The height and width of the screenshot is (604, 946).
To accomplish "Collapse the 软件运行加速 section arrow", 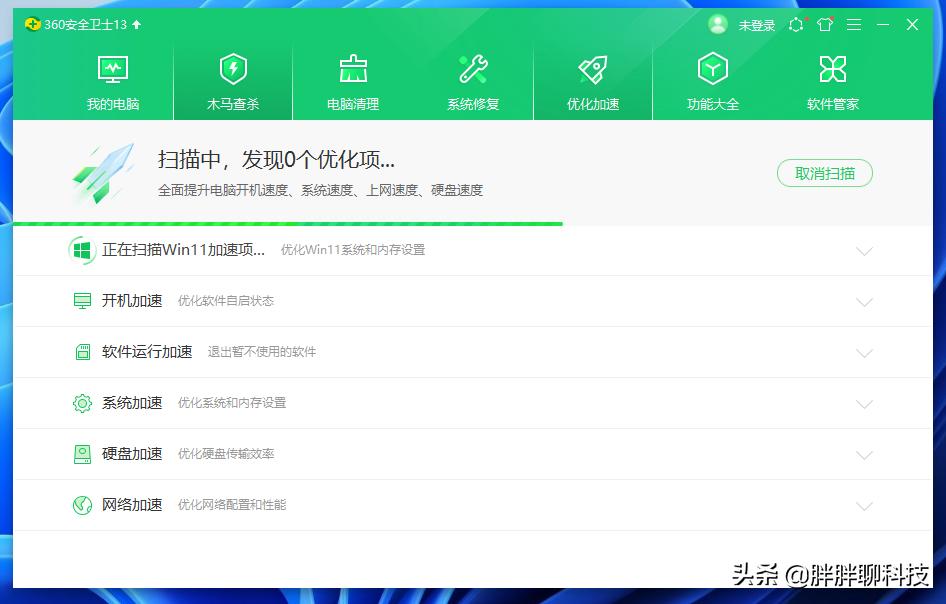I will click(864, 352).
